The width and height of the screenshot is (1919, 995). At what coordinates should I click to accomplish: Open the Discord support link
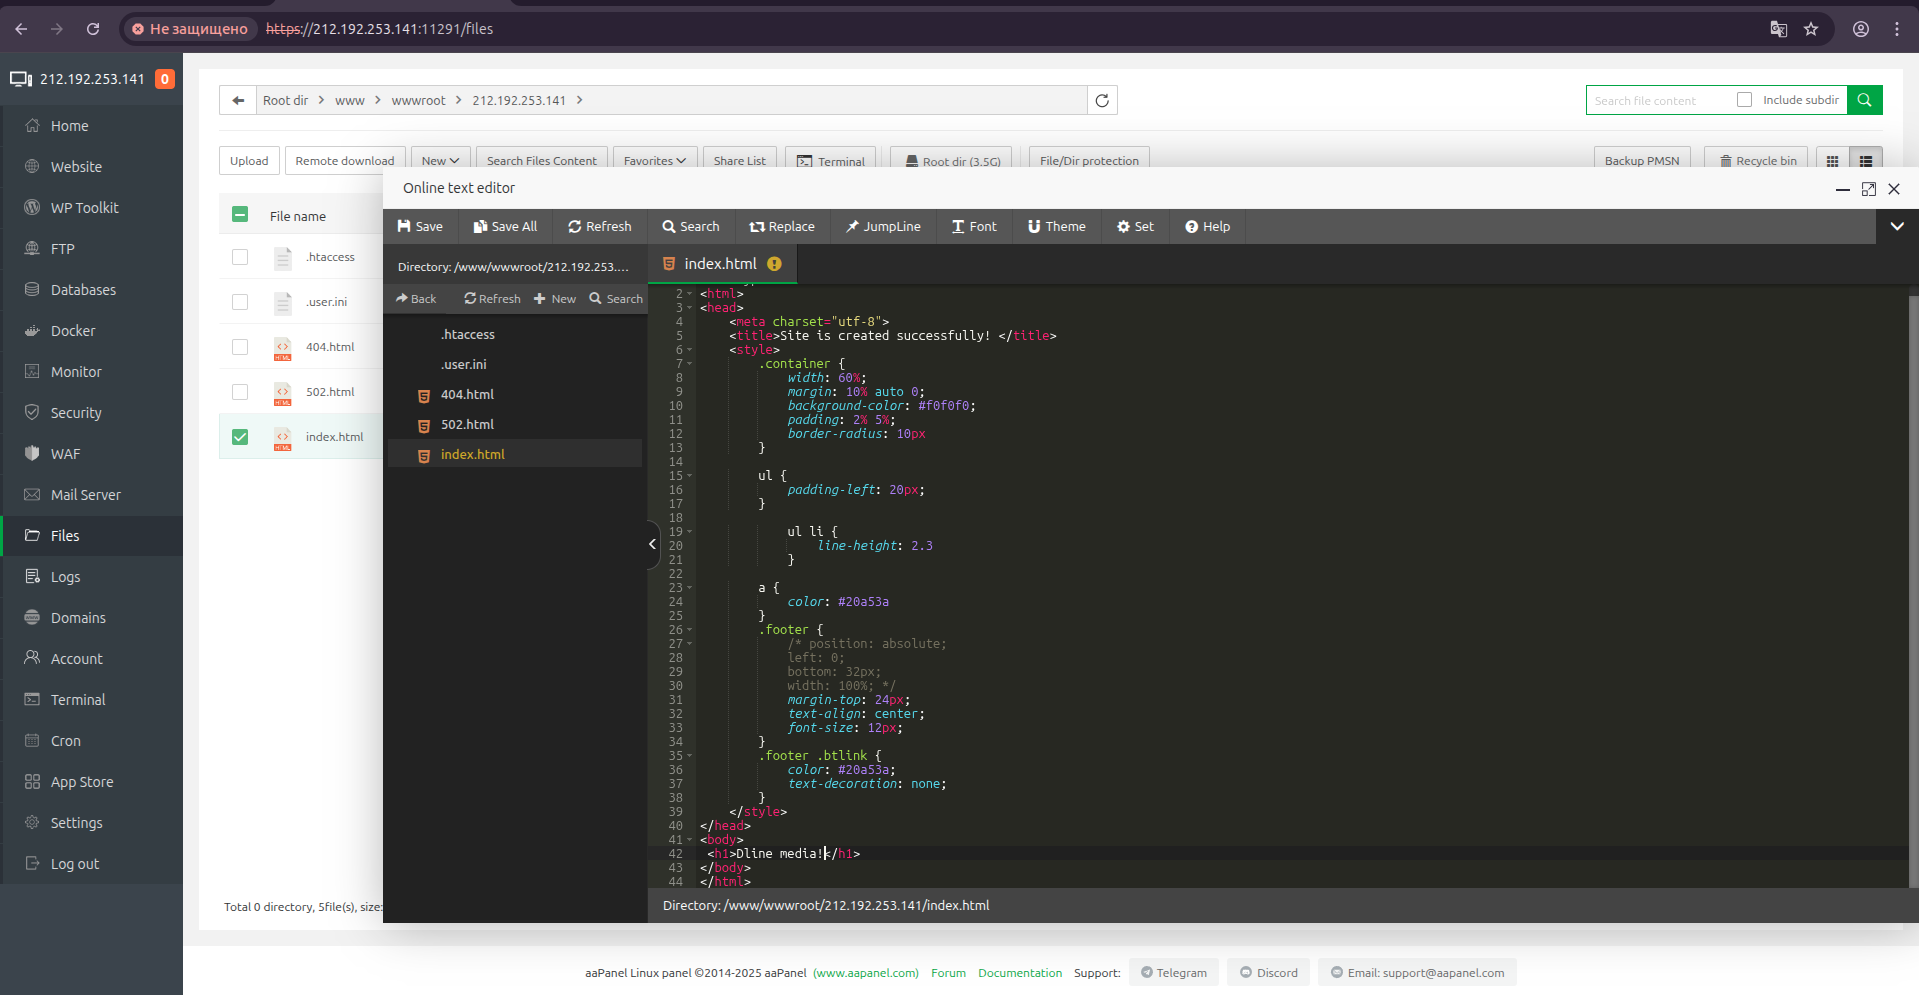[1269, 973]
